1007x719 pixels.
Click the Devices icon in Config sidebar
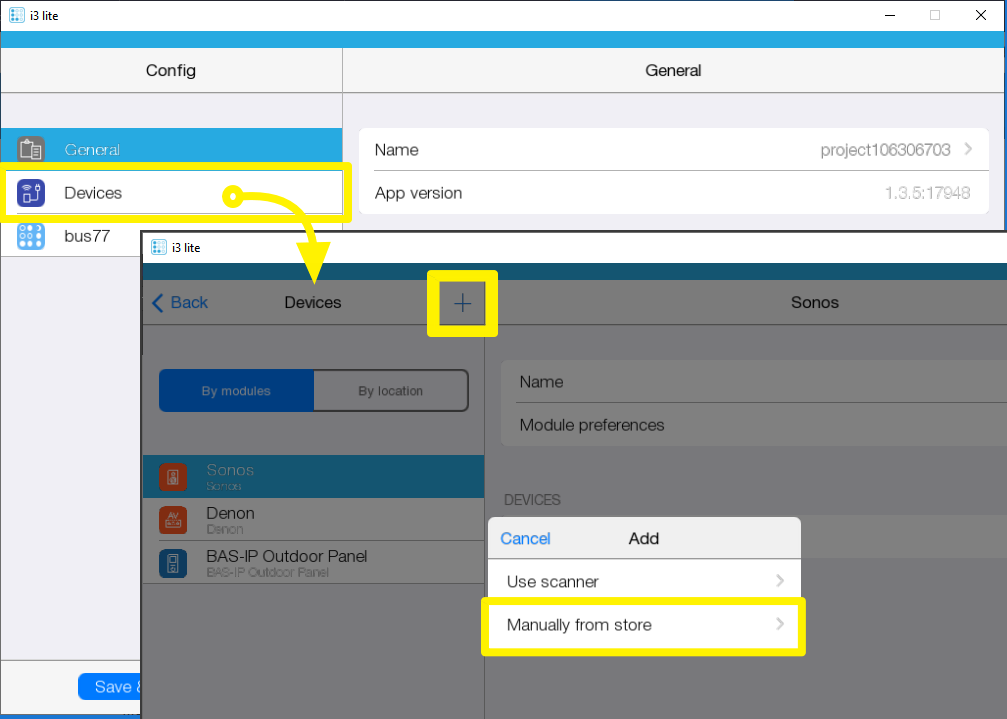[31, 193]
